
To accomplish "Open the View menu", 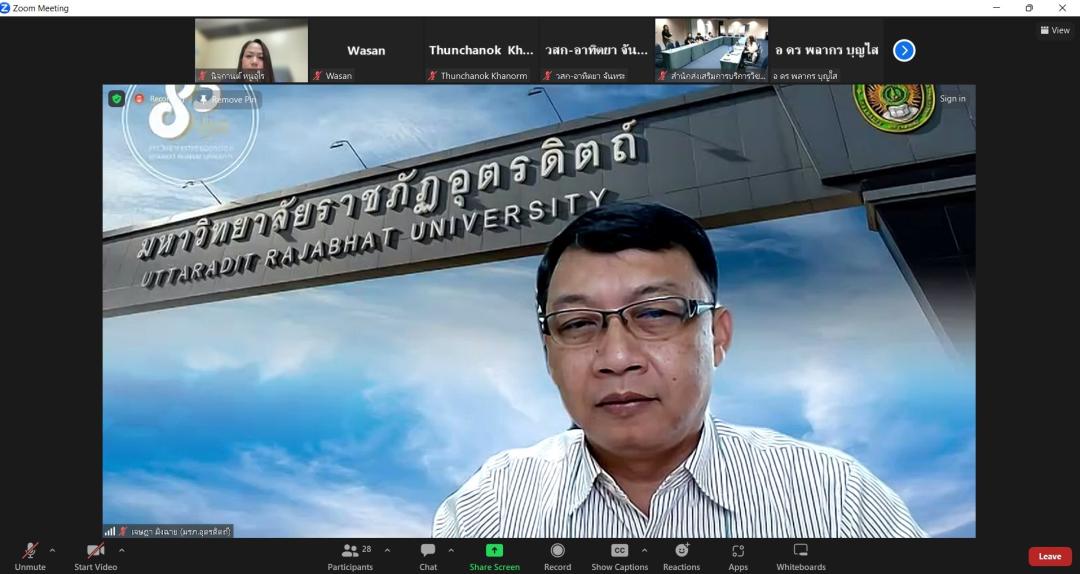I will coord(1054,30).
